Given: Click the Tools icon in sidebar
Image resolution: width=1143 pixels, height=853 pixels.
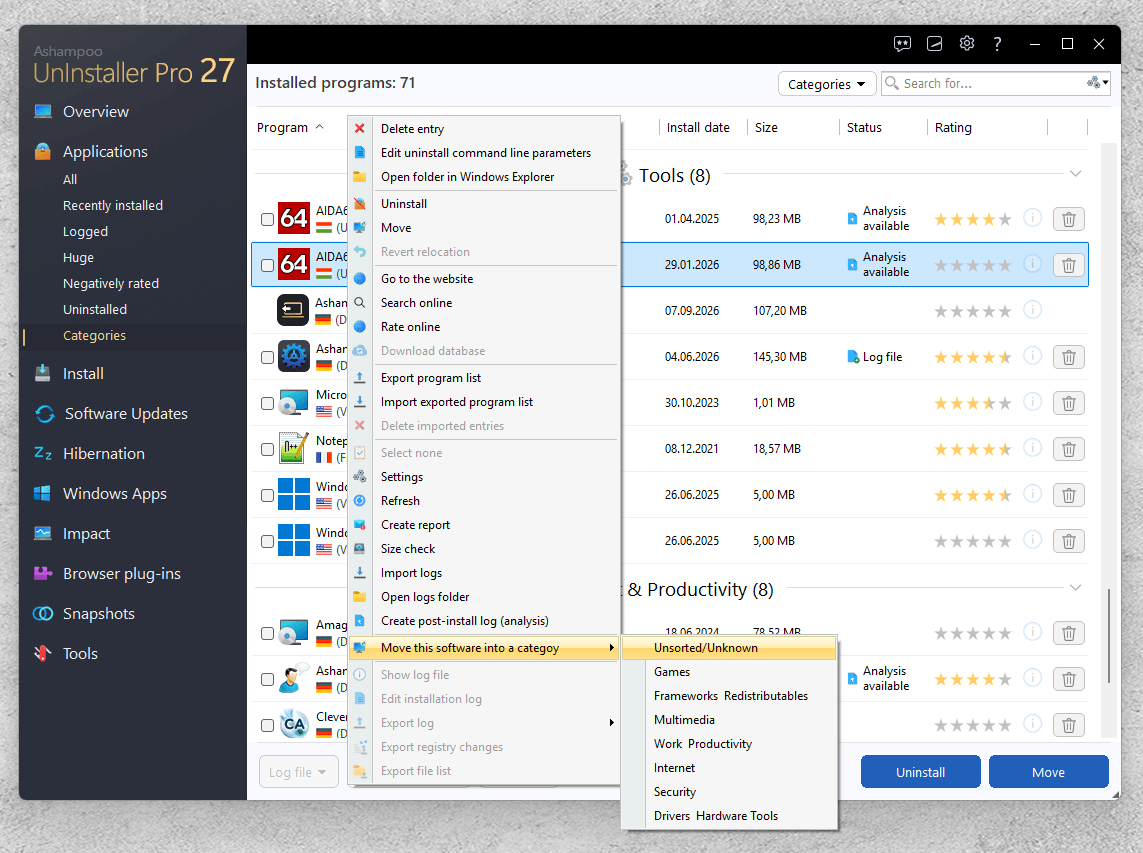Looking at the screenshot, I should pyautogui.click(x=43, y=653).
